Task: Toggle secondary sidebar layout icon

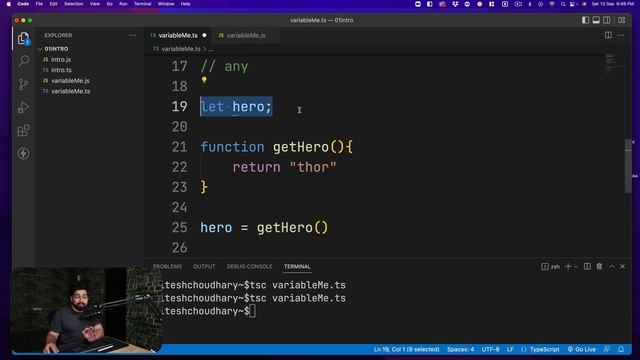Action: click(x=607, y=20)
